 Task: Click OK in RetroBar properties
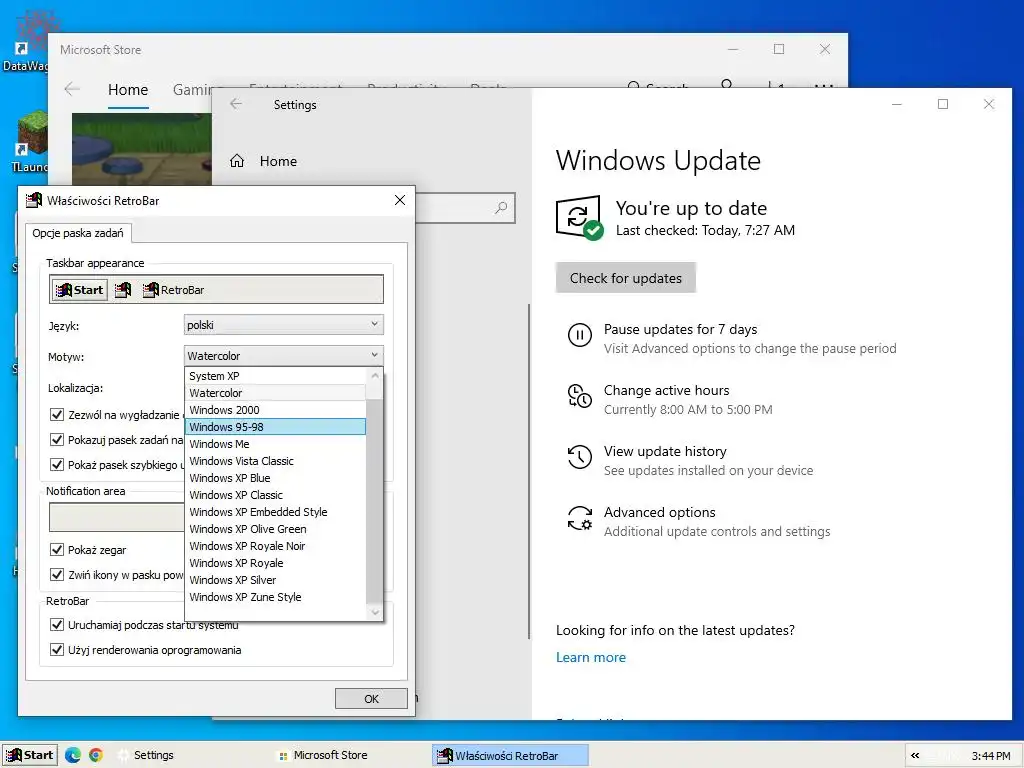pos(371,698)
